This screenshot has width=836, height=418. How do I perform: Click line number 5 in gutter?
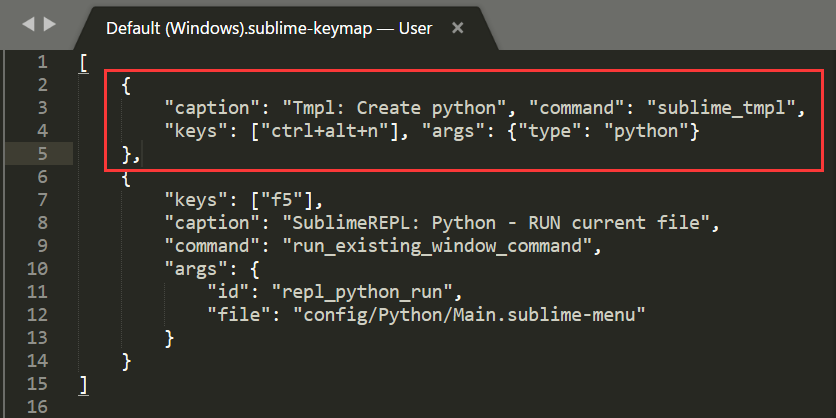click(43, 154)
